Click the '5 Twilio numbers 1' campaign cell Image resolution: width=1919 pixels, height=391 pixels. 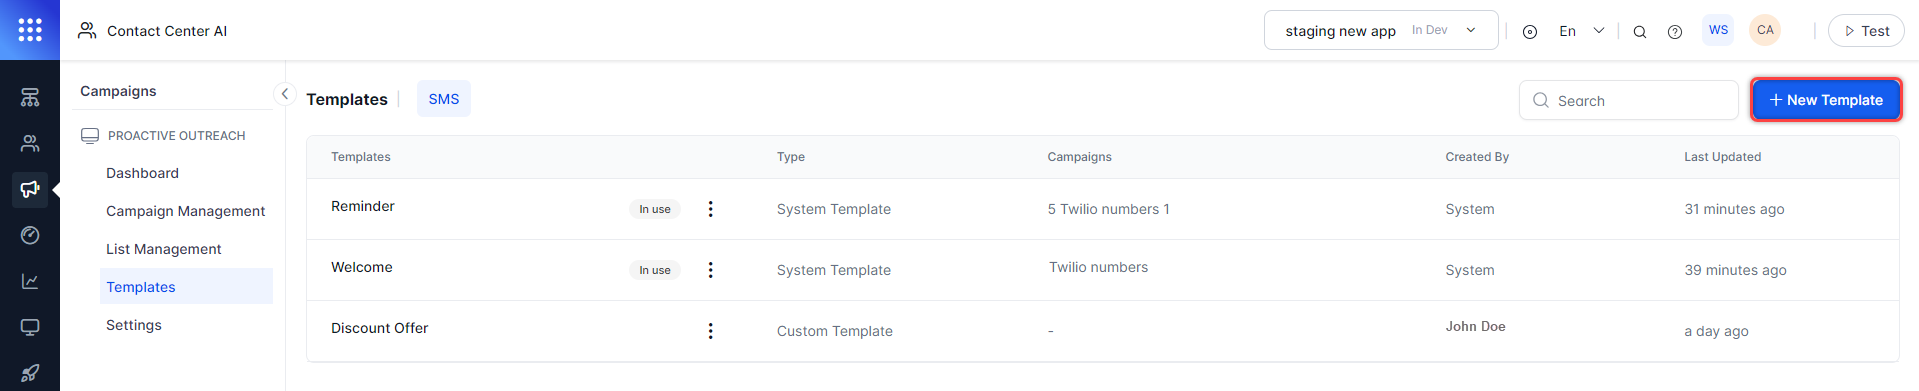pos(1108,209)
